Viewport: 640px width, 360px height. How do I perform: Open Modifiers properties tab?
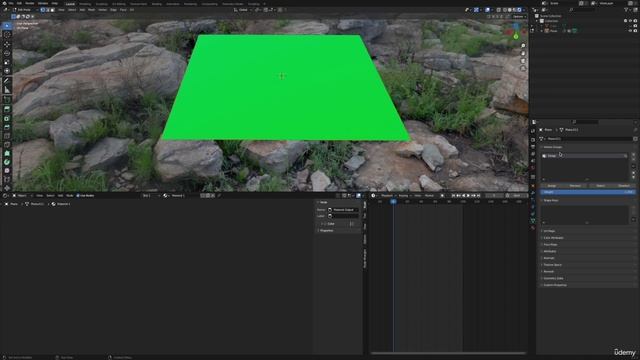tap(533, 193)
